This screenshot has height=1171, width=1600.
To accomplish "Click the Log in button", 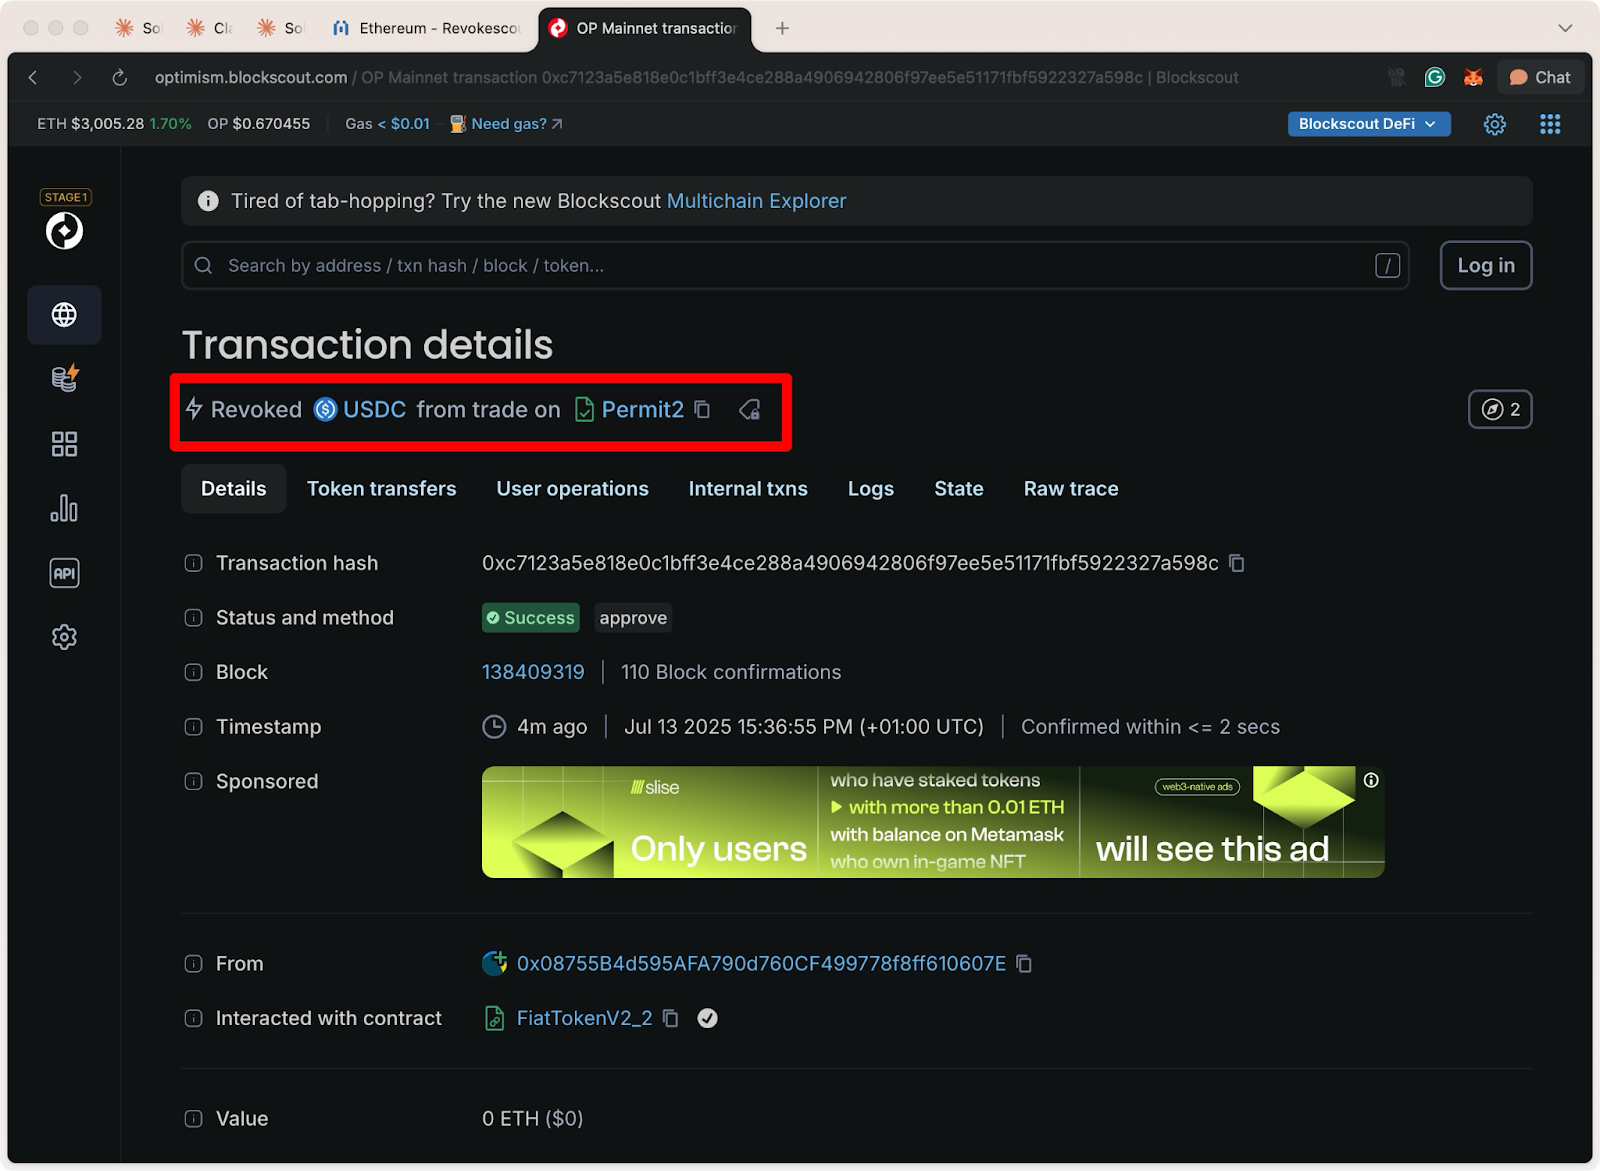I will click(1485, 265).
